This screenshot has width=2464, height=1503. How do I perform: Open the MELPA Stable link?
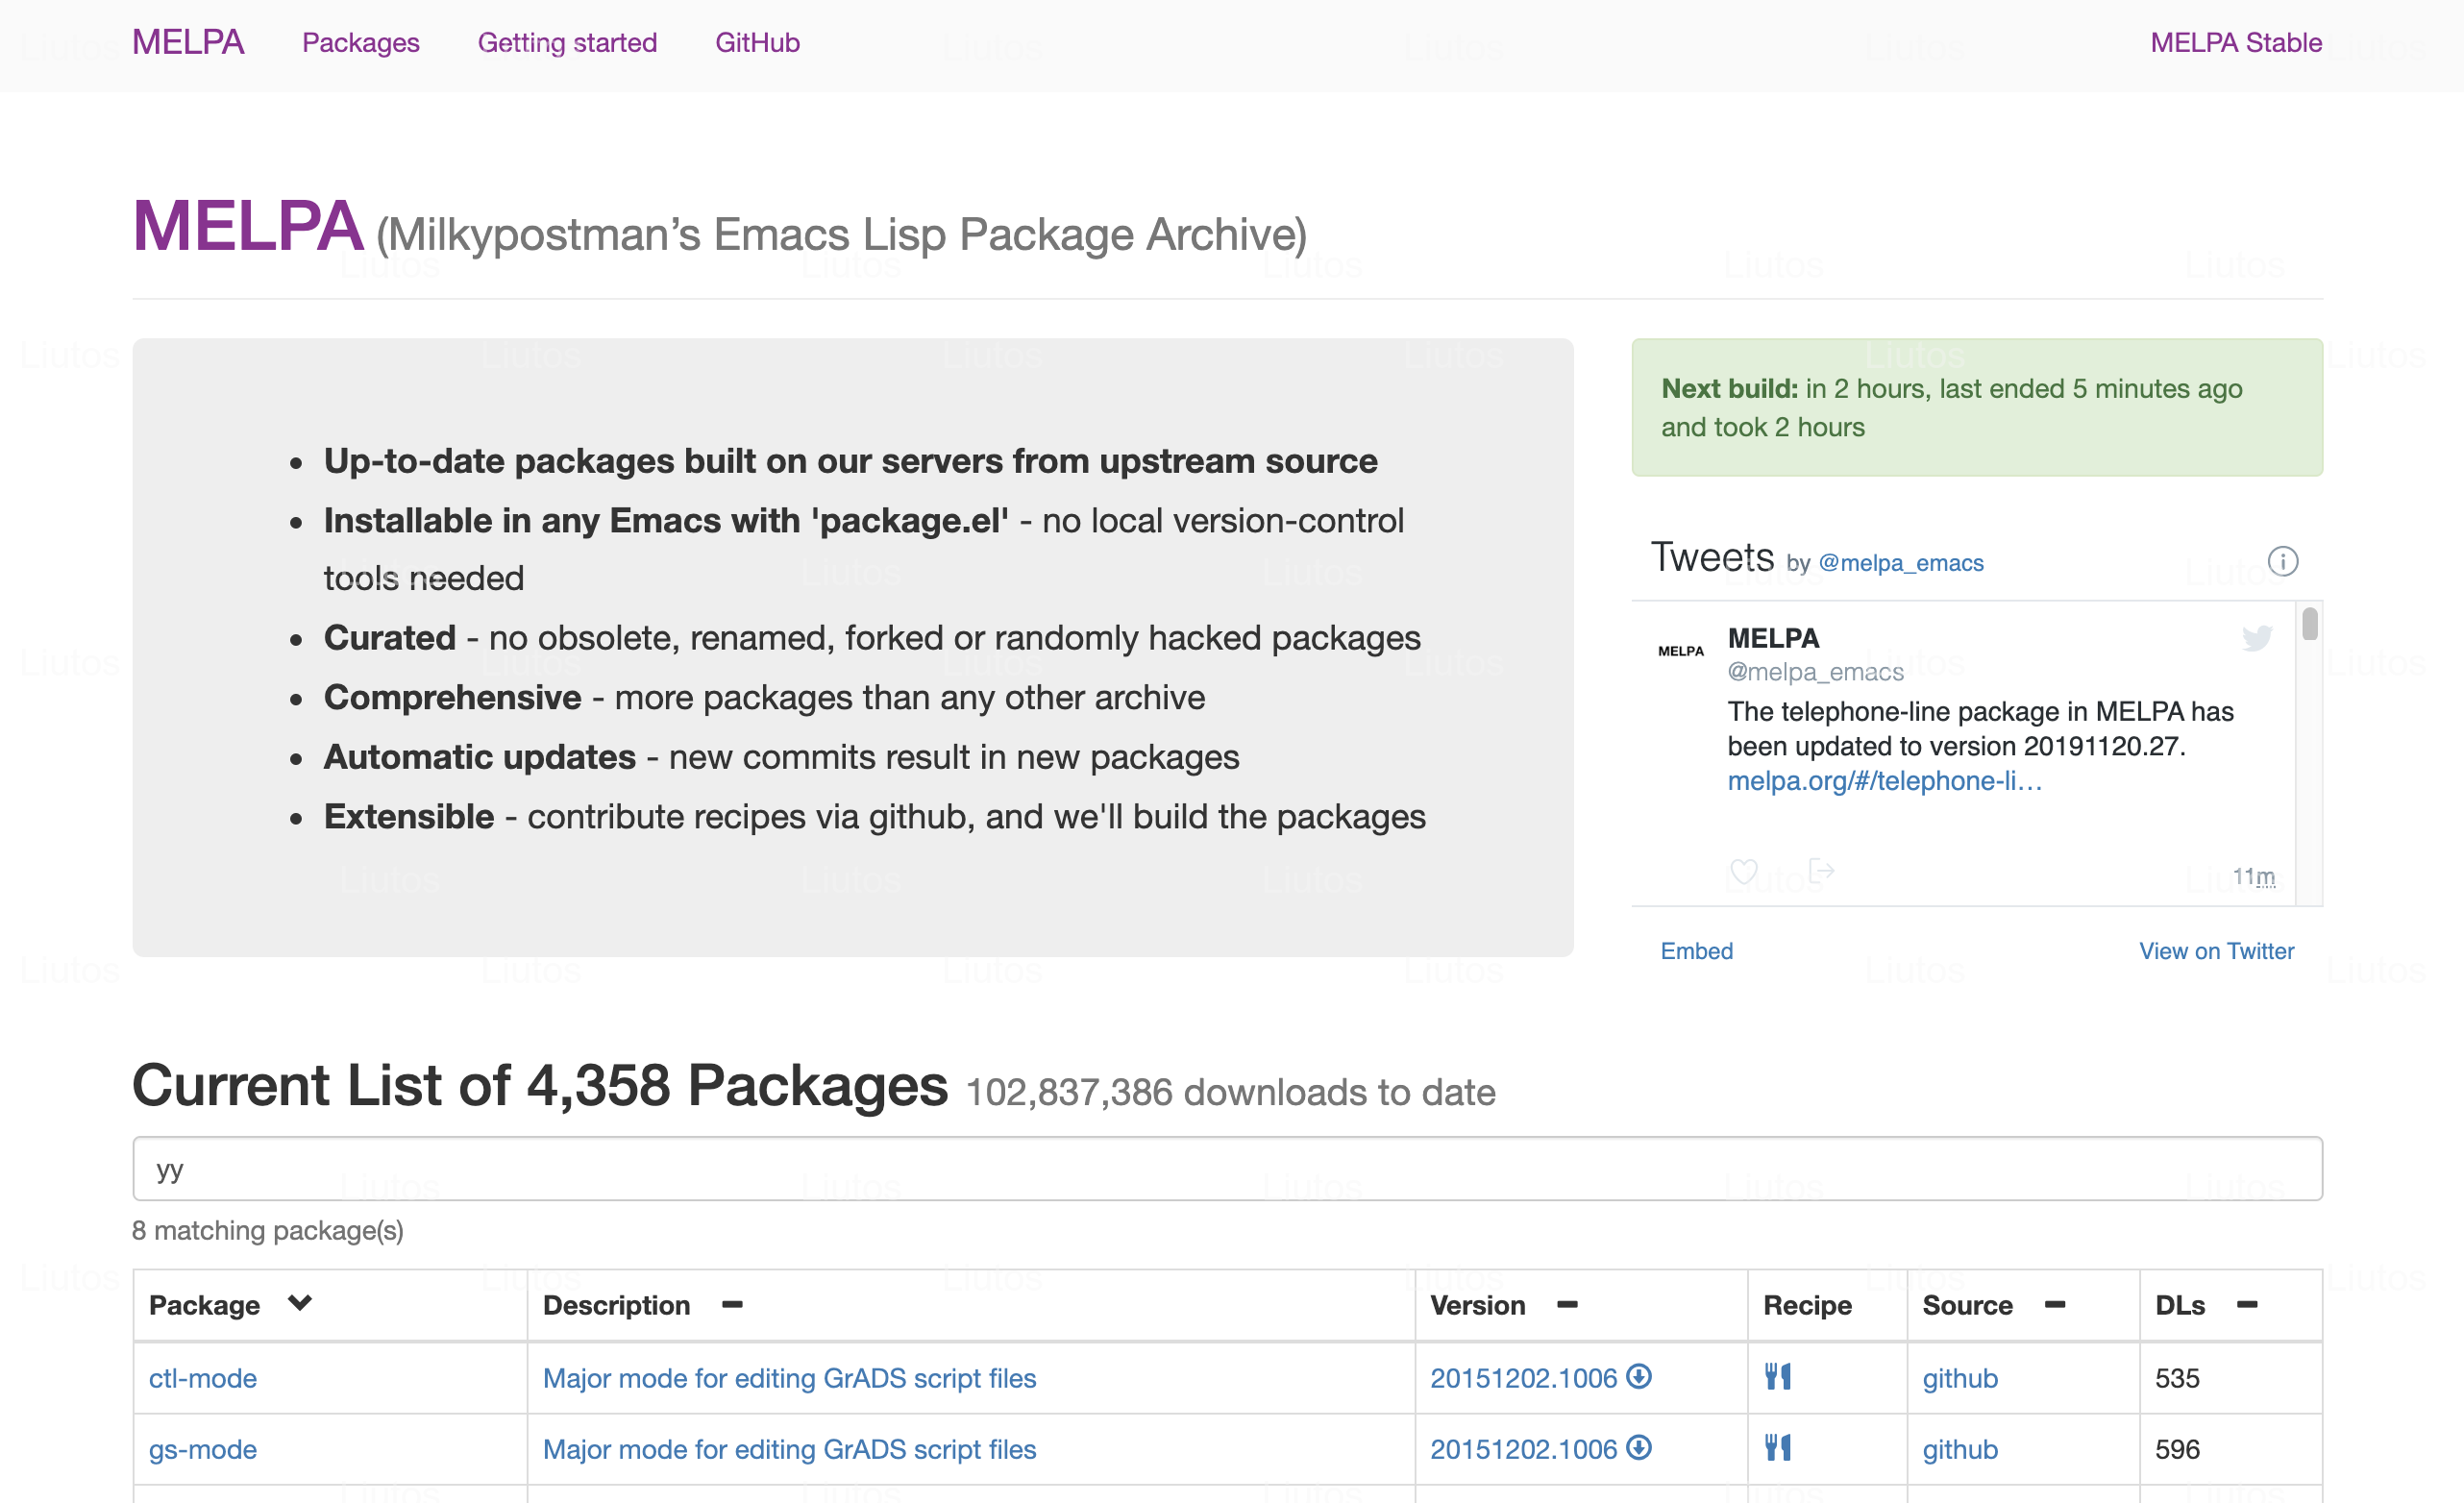click(x=2236, y=43)
